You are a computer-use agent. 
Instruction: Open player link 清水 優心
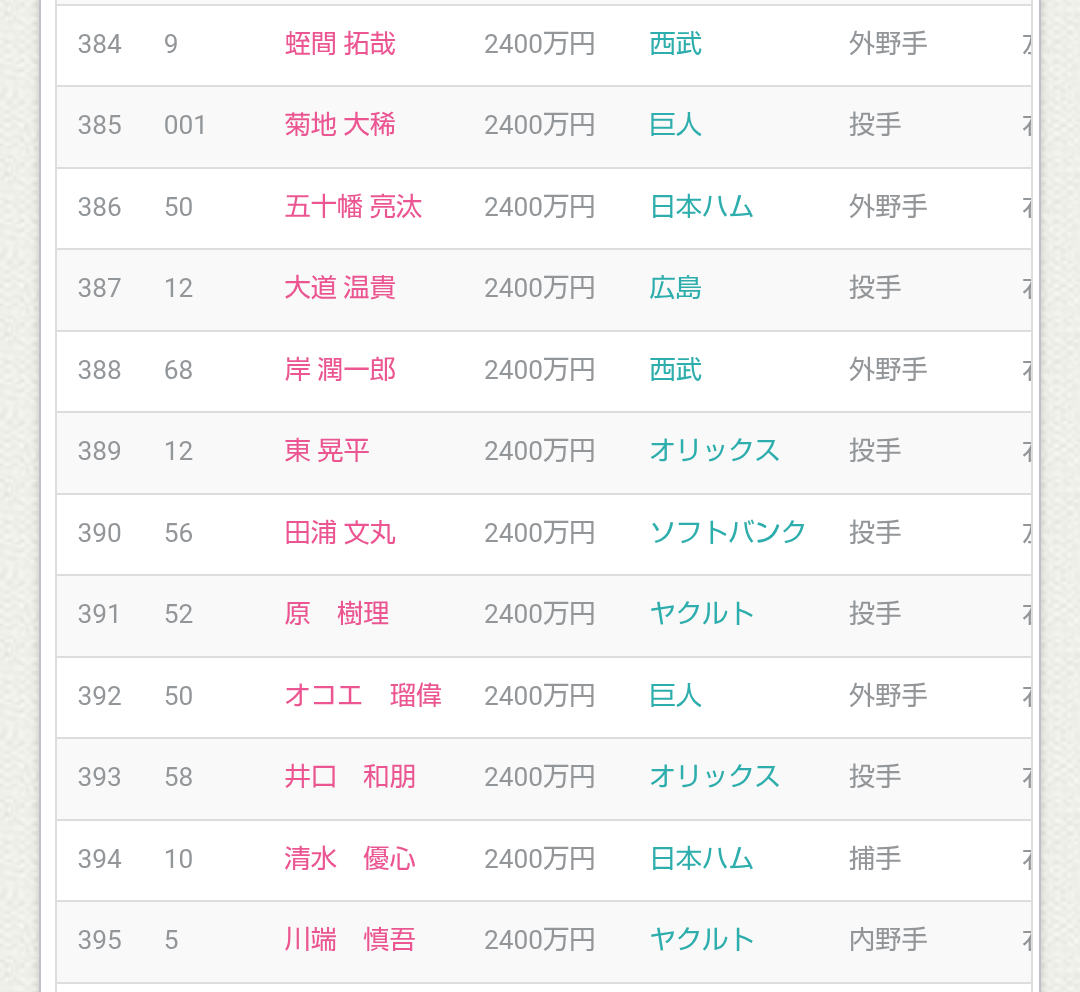coord(350,858)
